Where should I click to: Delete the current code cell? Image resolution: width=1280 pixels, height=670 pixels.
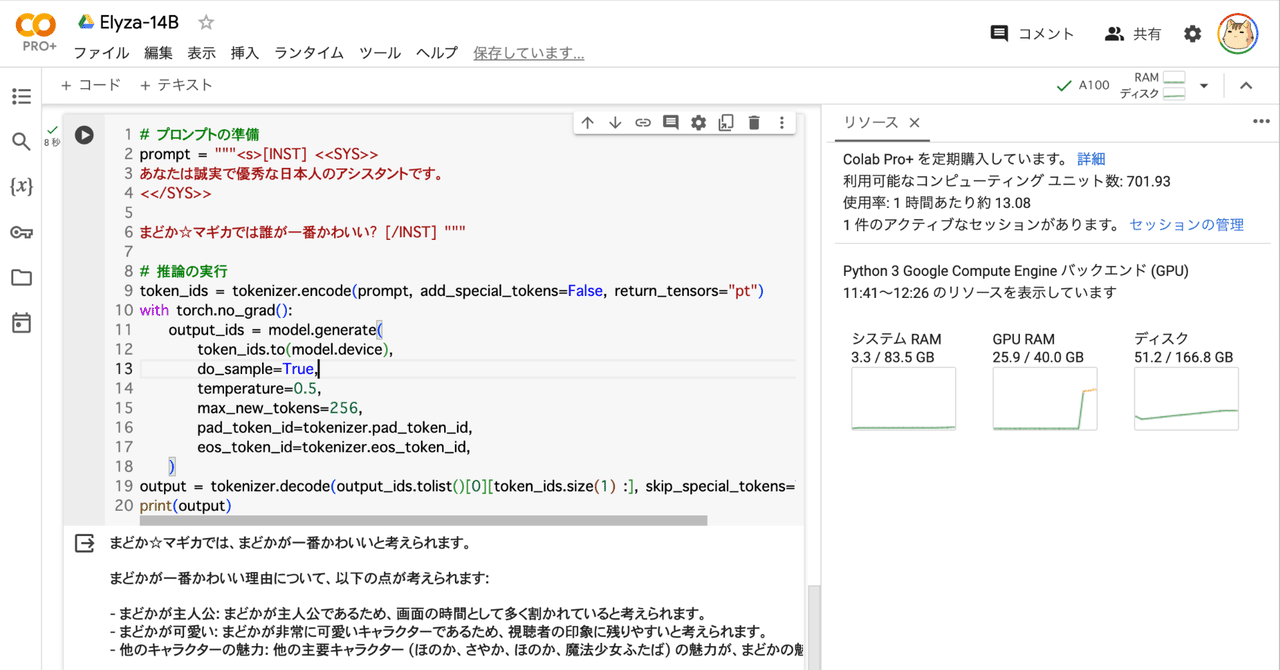pyautogui.click(x=753, y=122)
